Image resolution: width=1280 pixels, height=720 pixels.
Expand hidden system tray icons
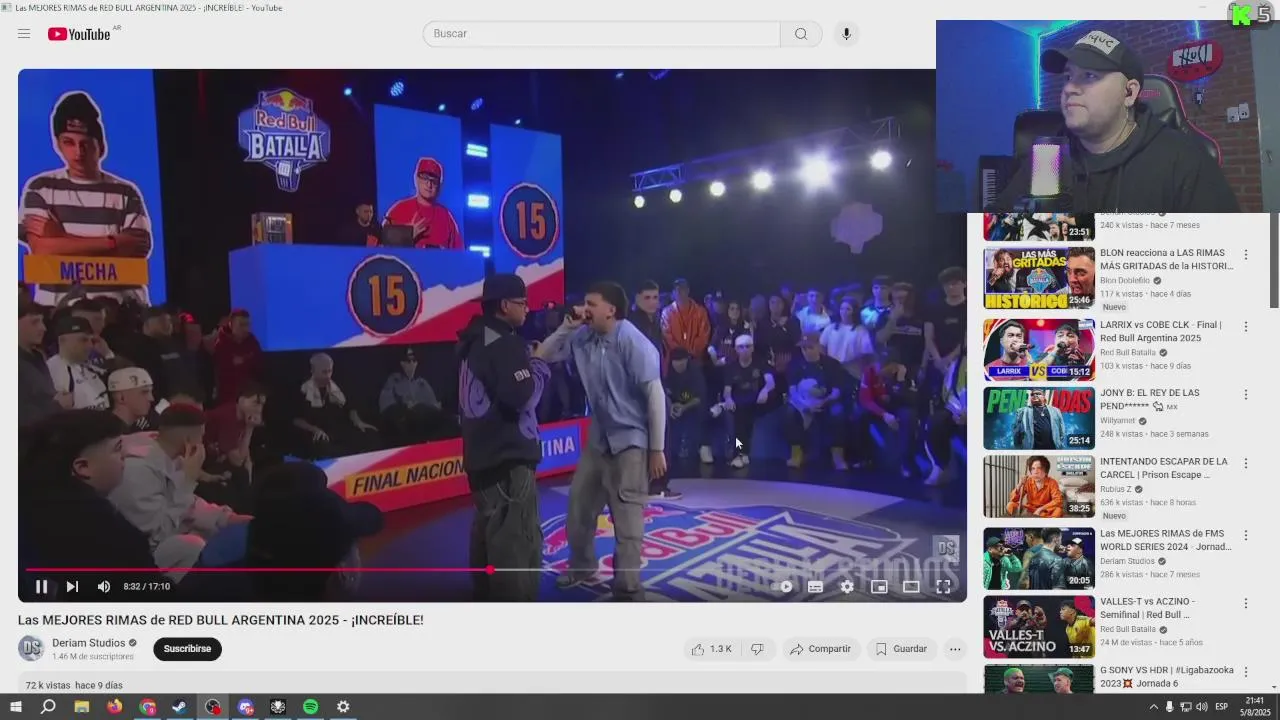tap(1153, 707)
